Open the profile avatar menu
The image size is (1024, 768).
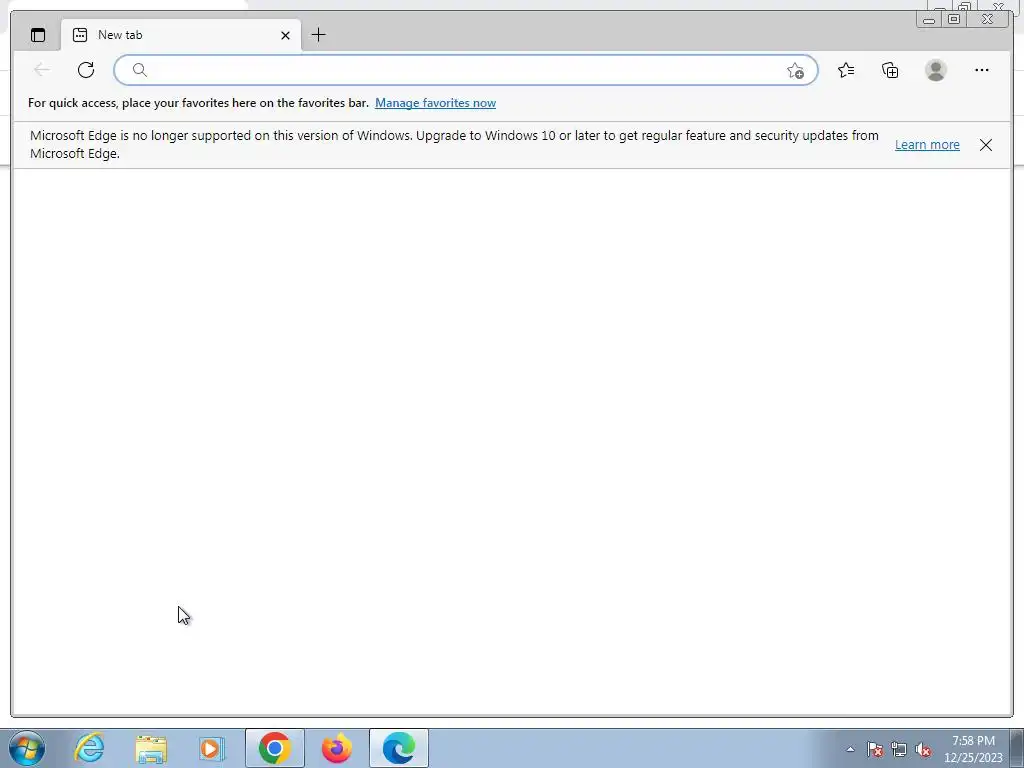point(936,70)
